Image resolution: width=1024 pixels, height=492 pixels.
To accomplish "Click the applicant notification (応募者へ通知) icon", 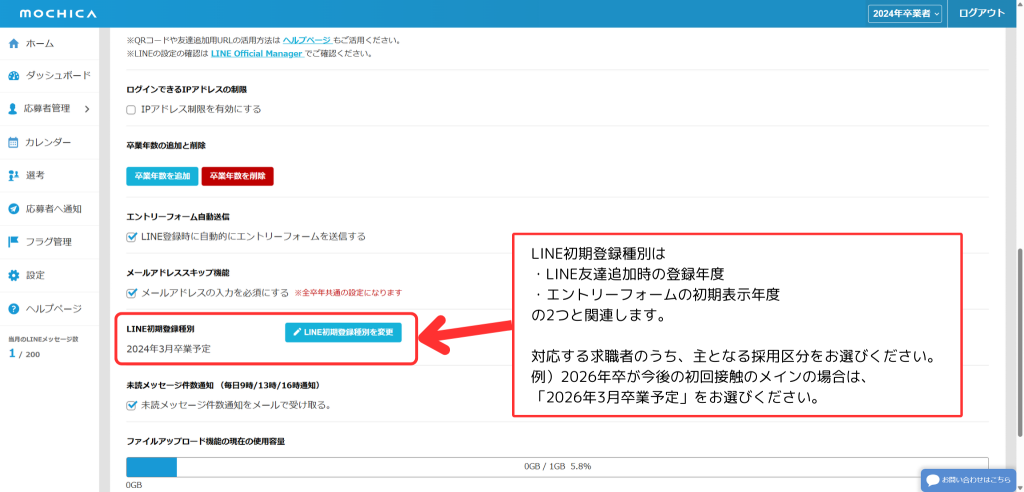I will [14, 209].
